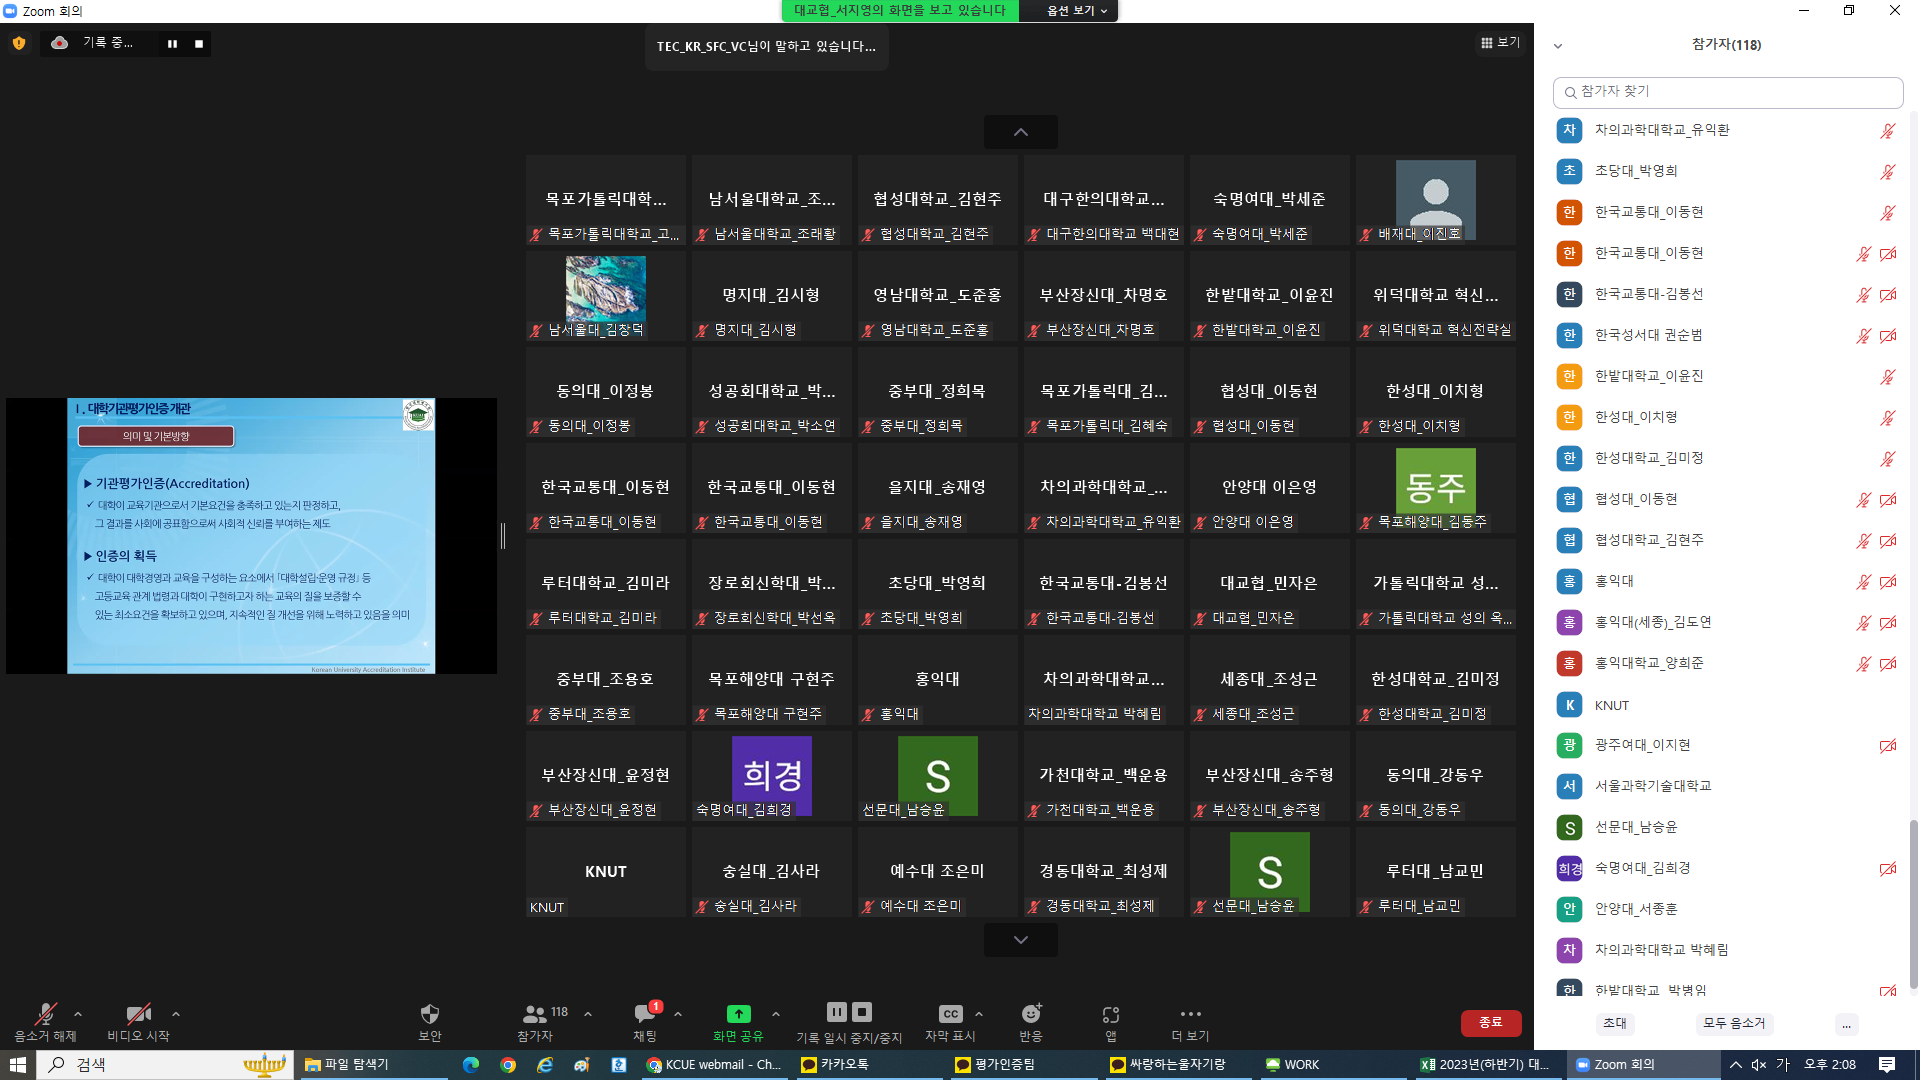Unmute the microphone

click(x=45, y=1014)
